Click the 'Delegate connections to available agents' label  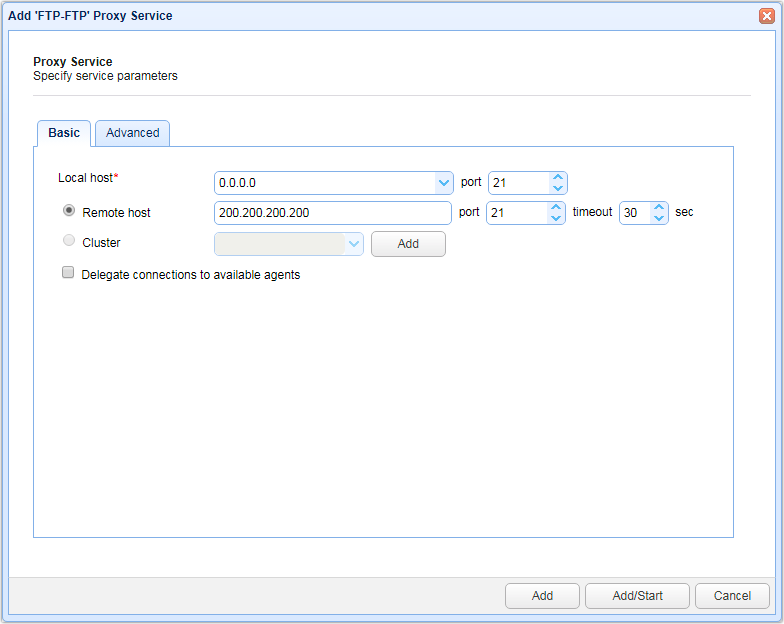[x=190, y=275]
